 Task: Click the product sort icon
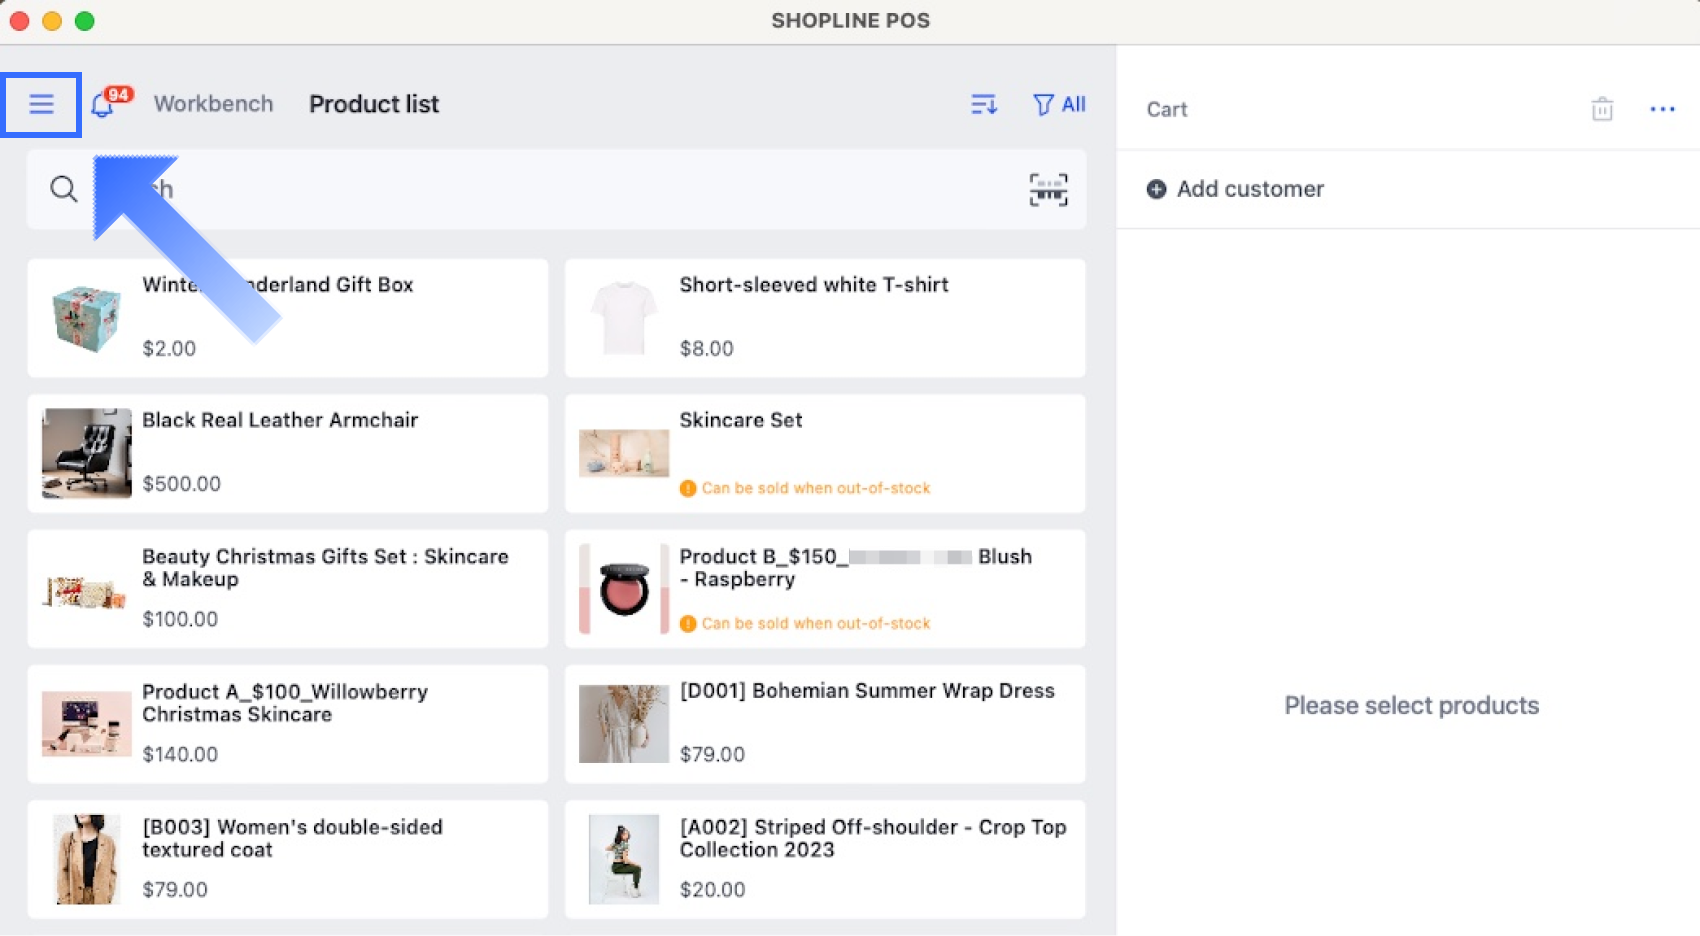click(984, 104)
